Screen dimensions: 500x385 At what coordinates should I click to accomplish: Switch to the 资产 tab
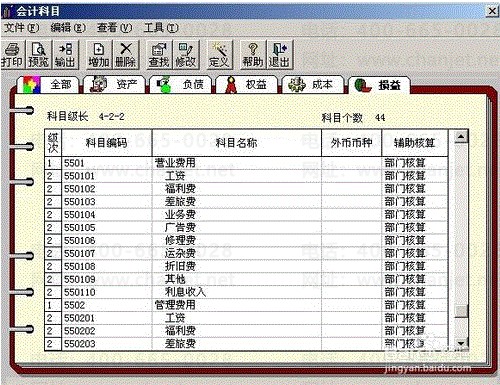click(114, 85)
